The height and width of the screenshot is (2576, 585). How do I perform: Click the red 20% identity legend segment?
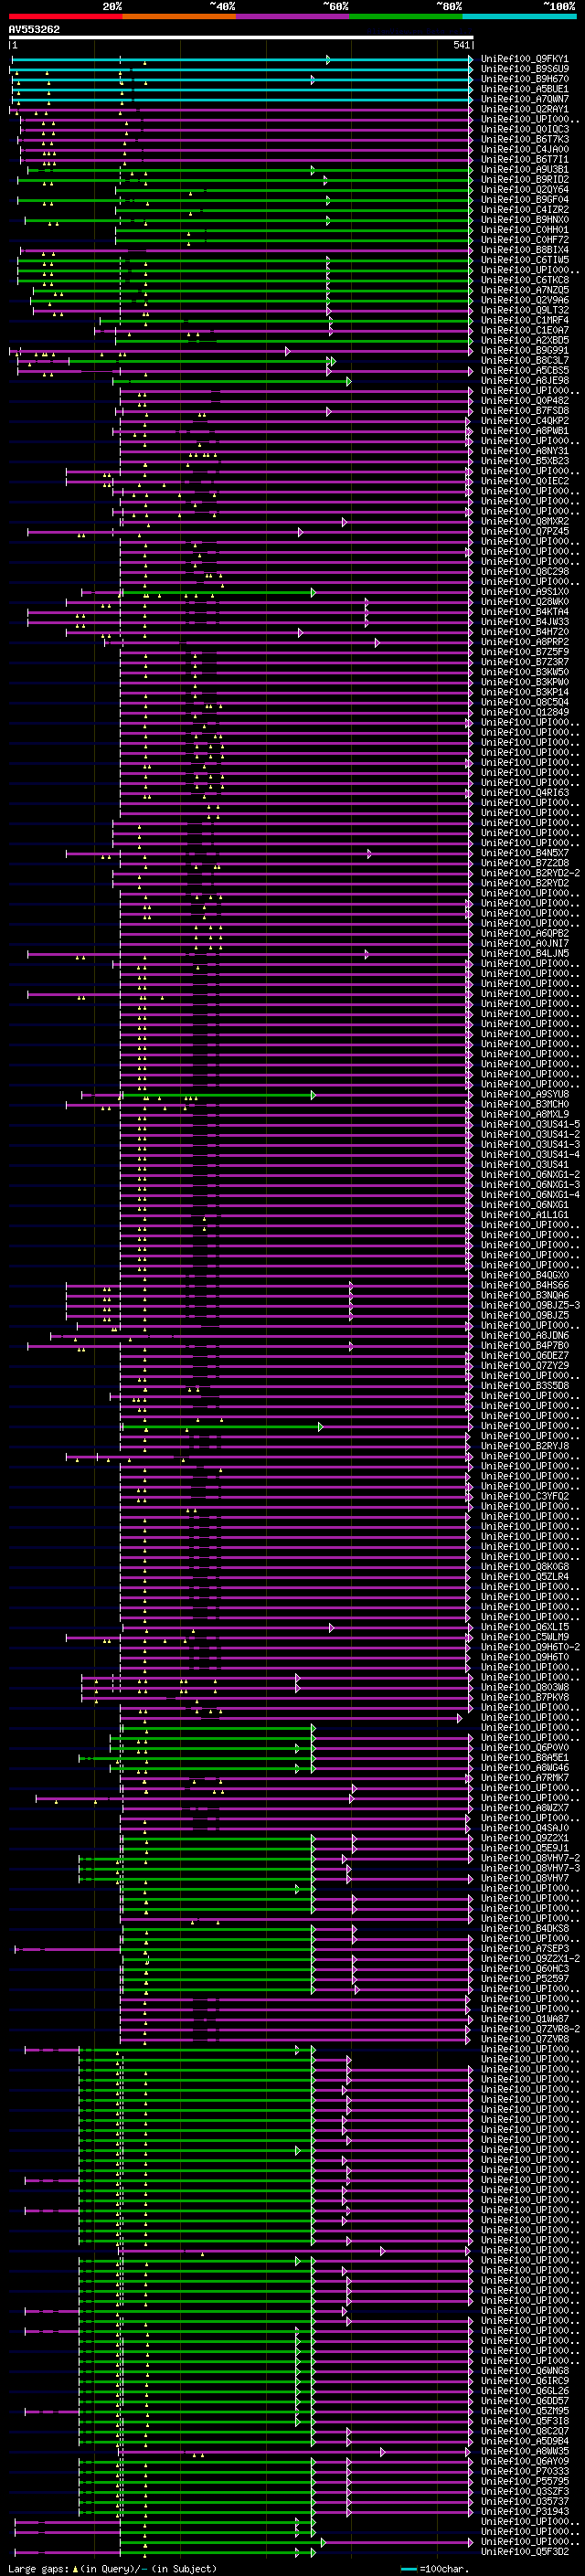[65, 16]
